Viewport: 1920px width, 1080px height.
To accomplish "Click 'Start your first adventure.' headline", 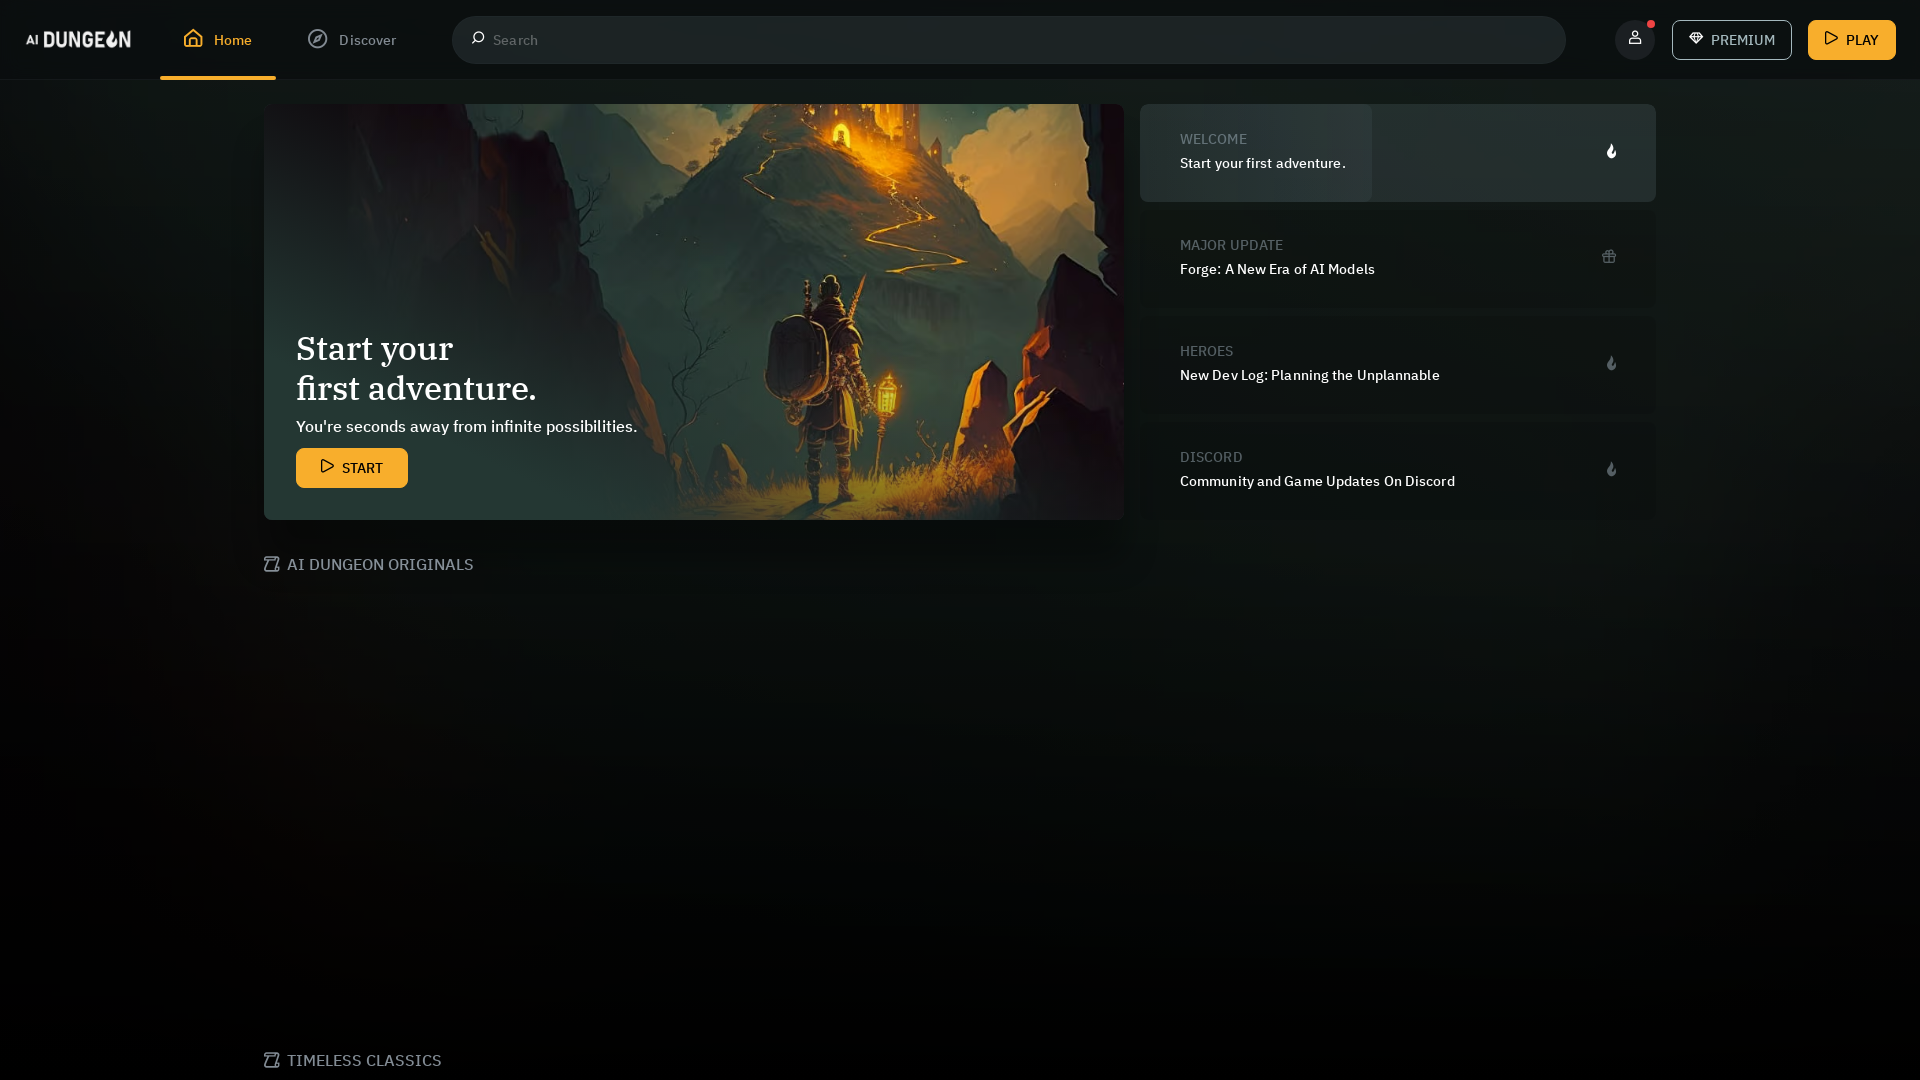I will pyautogui.click(x=416, y=368).
